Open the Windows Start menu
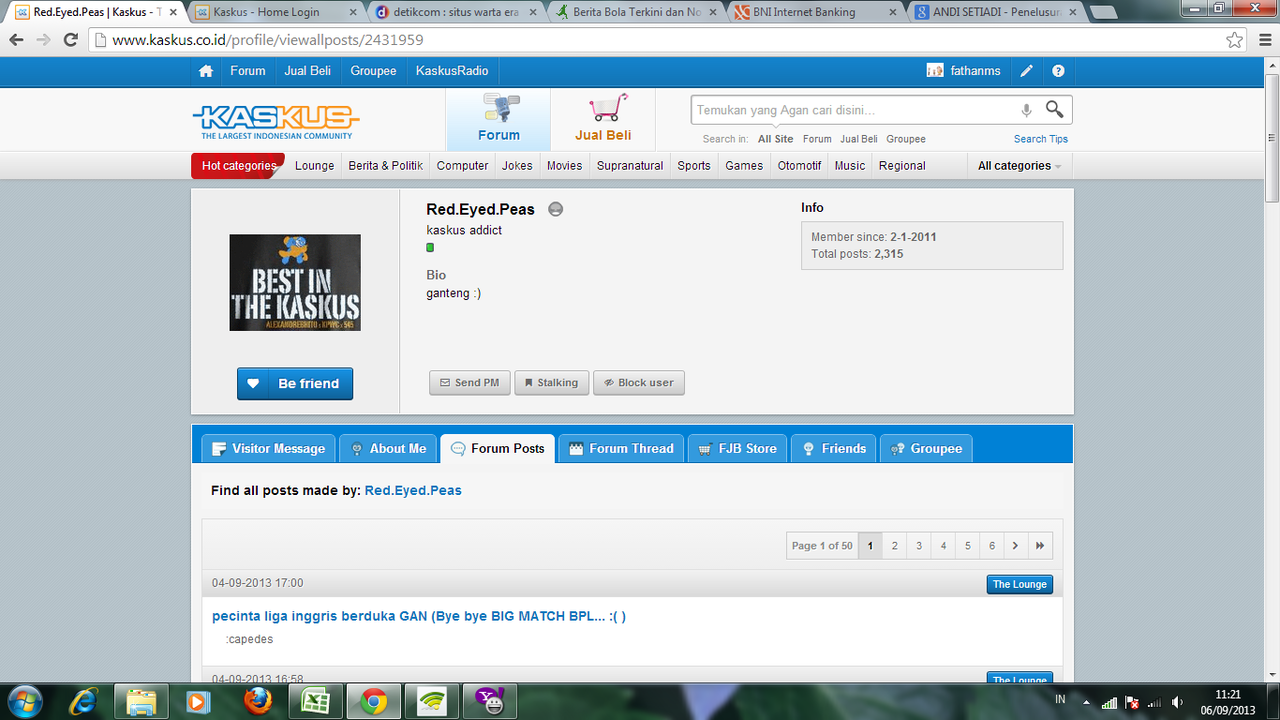1280x720 pixels. [24, 702]
